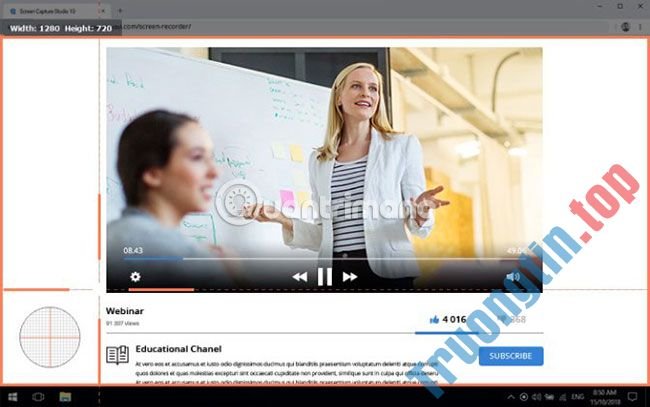Open the Action Center notifications icon
The width and height of the screenshot is (650, 407).
click(x=632, y=397)
